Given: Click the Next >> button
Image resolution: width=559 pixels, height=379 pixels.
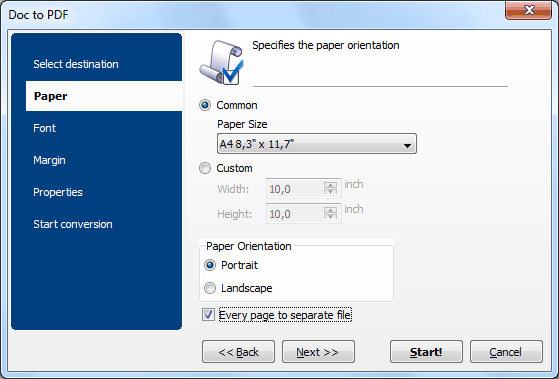Looking at the screenshot, I should click(x=318, y=352).
